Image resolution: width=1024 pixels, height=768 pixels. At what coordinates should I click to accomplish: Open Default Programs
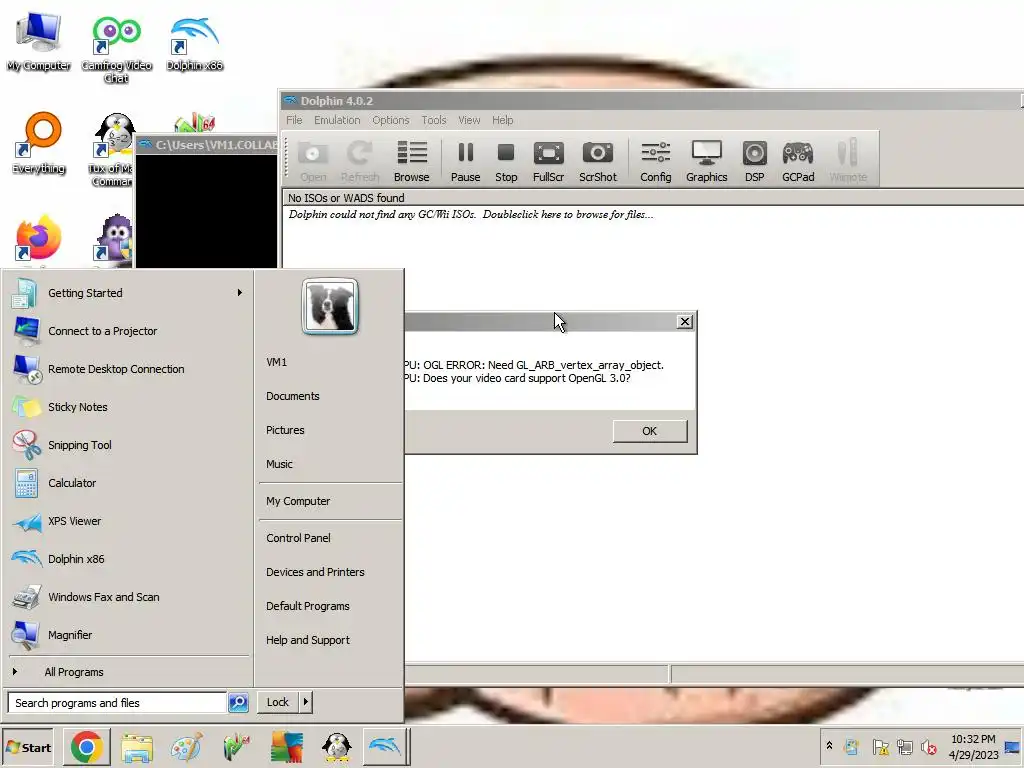(308, 606)
